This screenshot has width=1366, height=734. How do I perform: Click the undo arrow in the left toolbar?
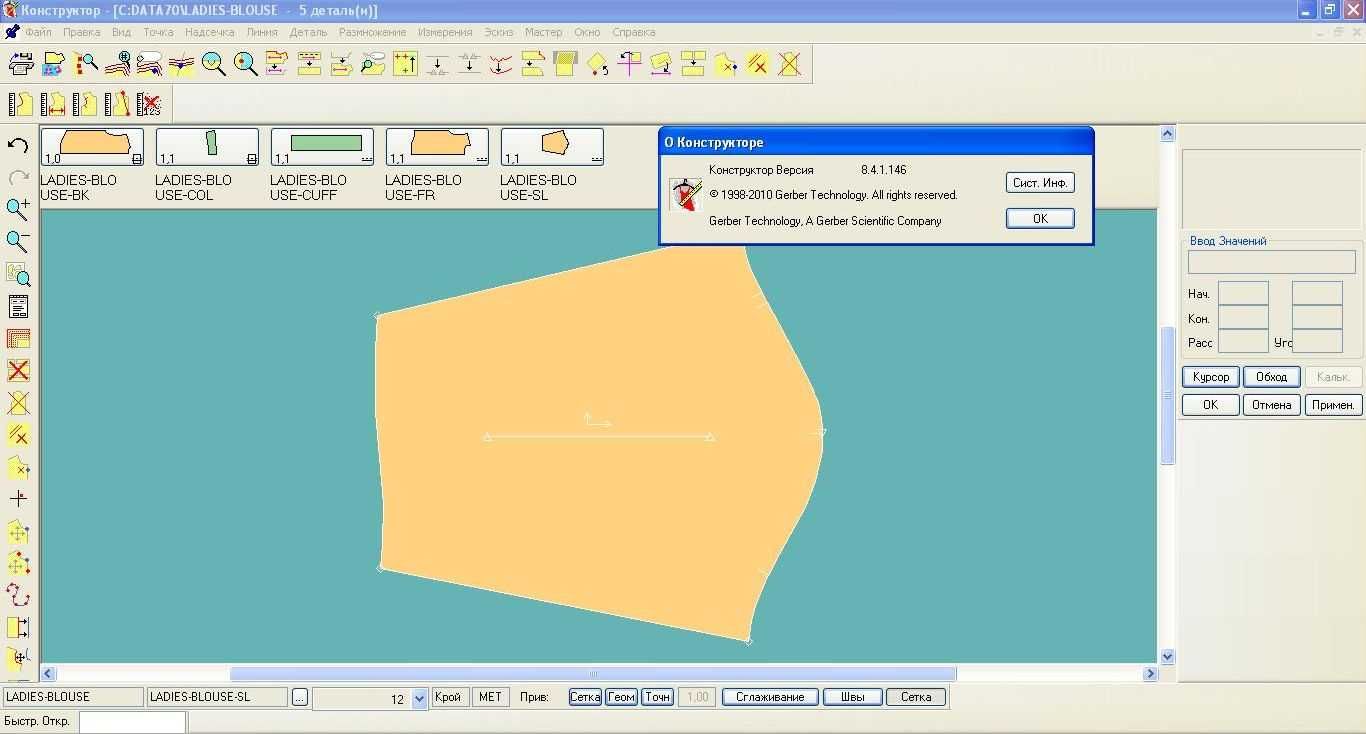18,145
